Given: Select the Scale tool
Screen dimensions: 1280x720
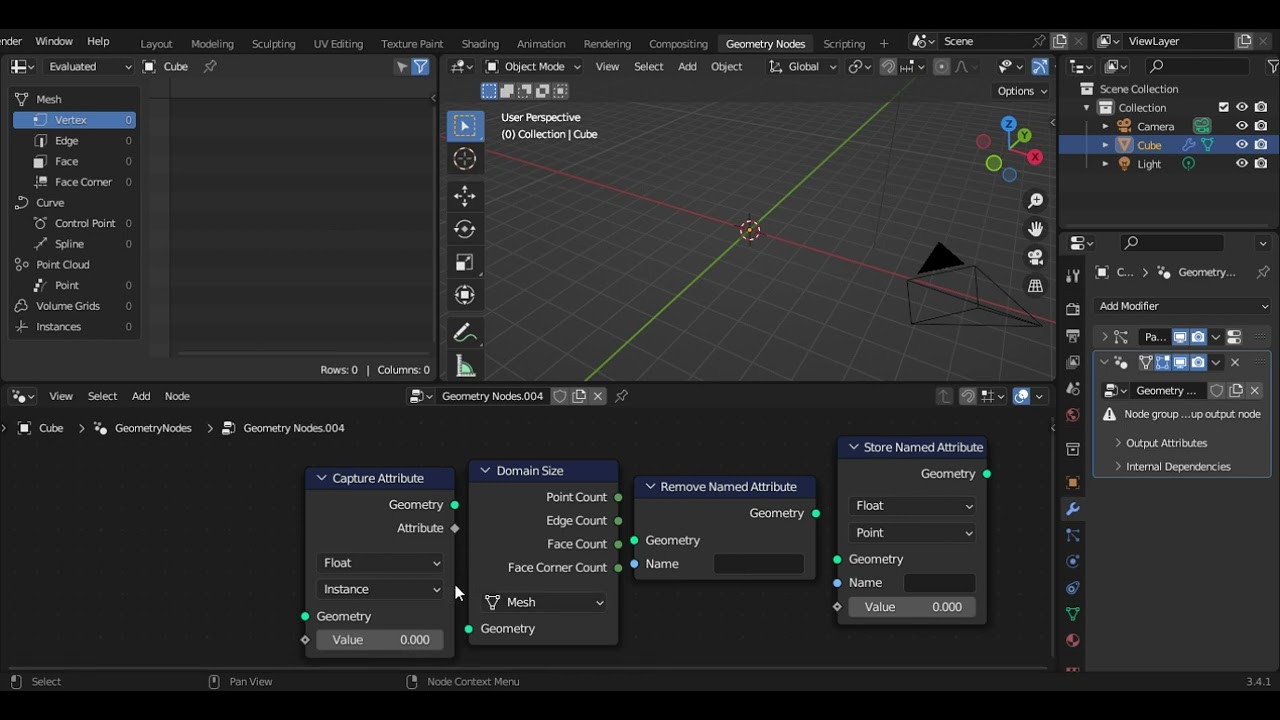Looking at the screenshot, I should (x=465, y=262).
